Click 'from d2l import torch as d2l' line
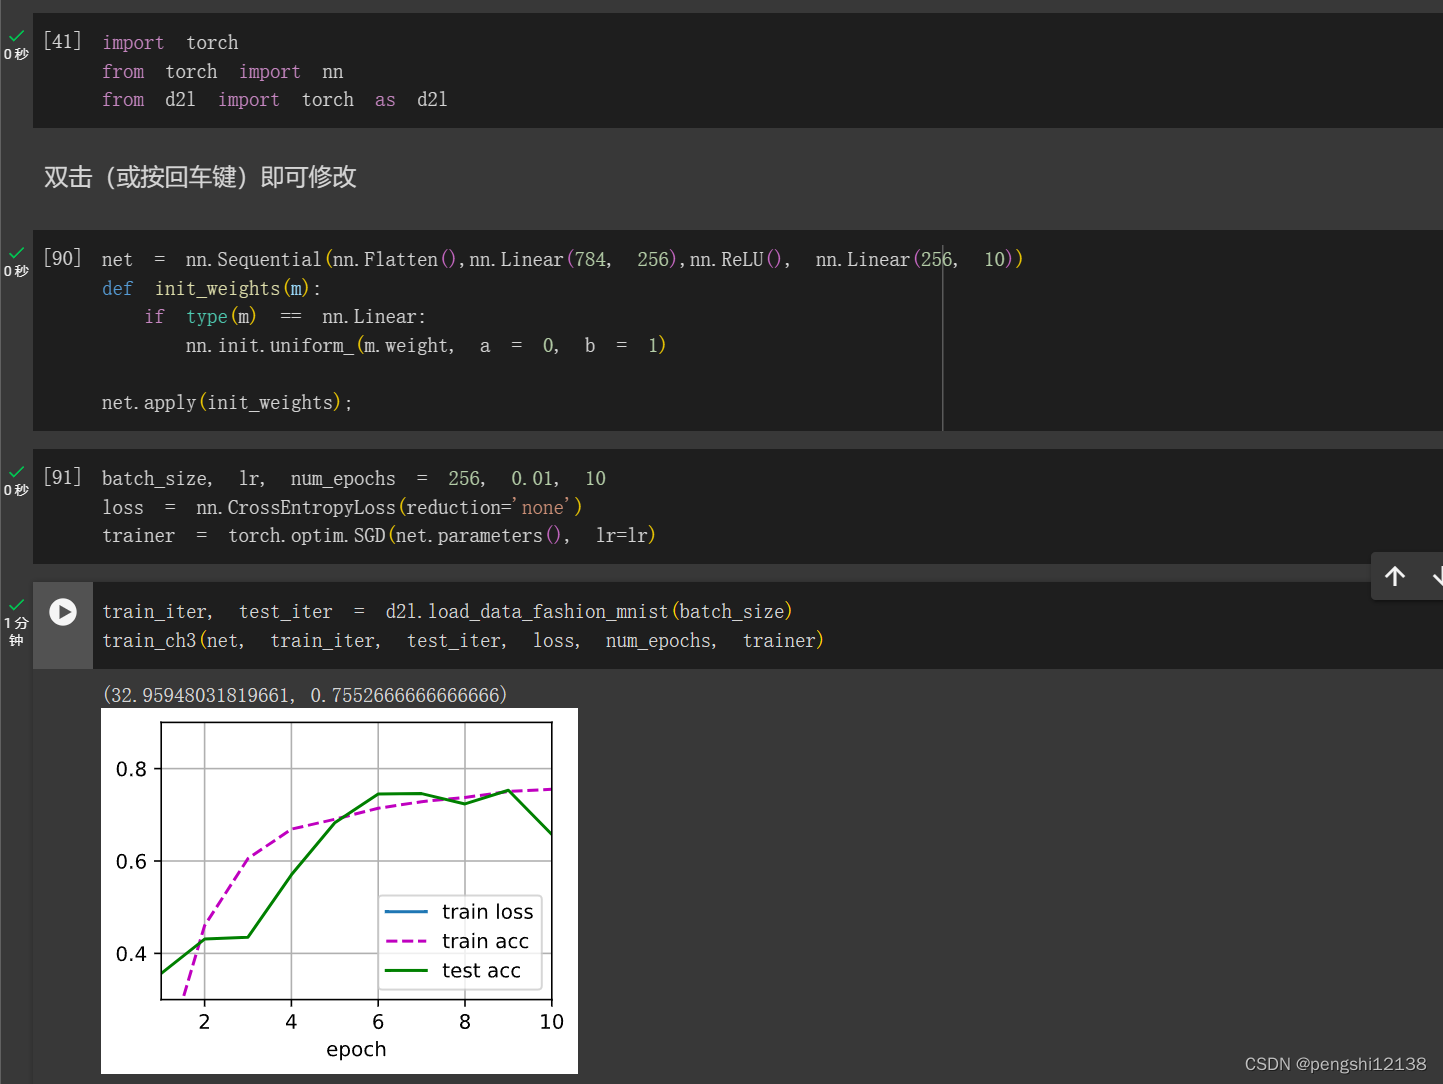Screen dimensions: 1443x1084 [274, 100]
